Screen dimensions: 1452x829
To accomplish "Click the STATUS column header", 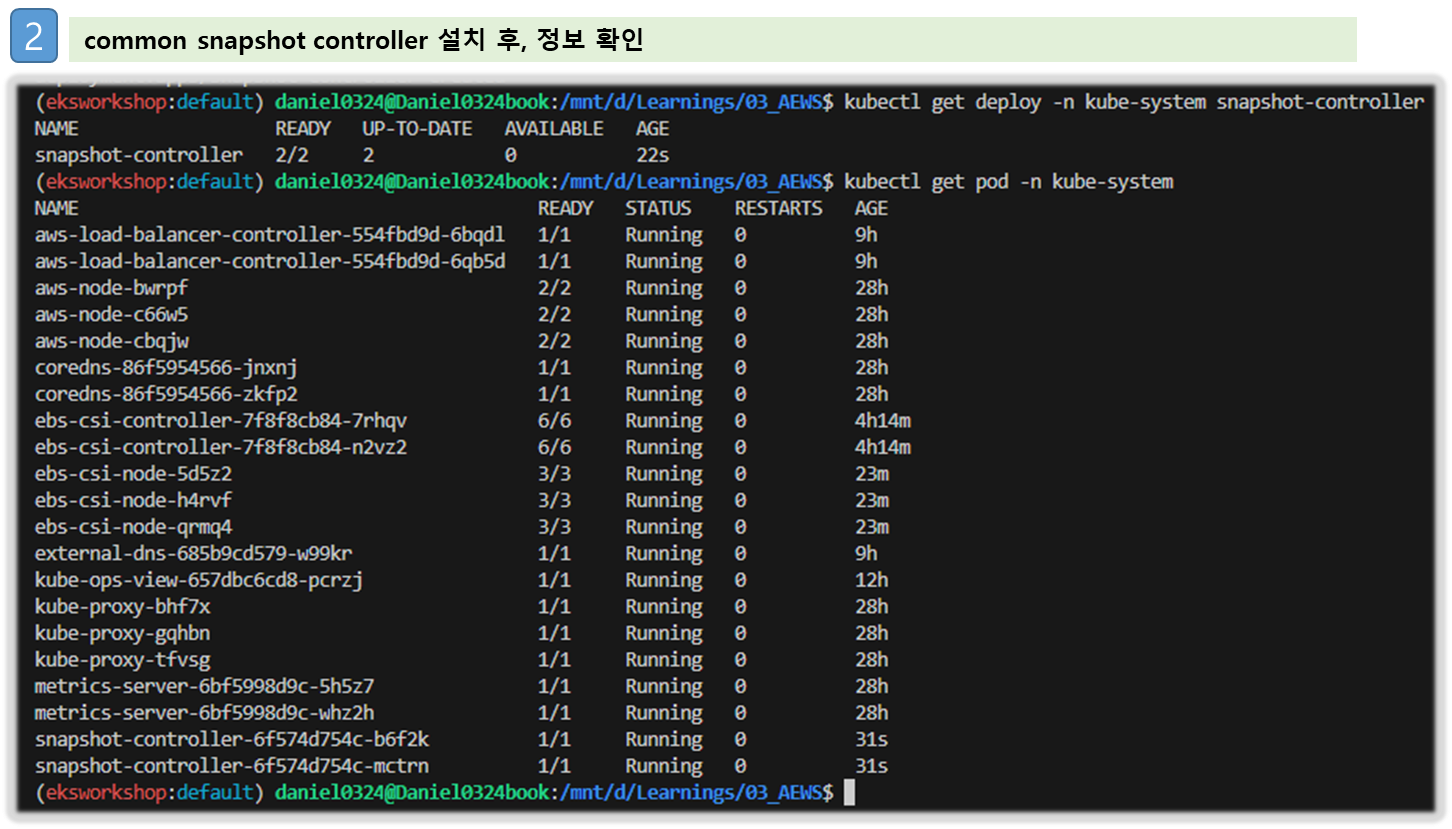I will click(658, 208).
